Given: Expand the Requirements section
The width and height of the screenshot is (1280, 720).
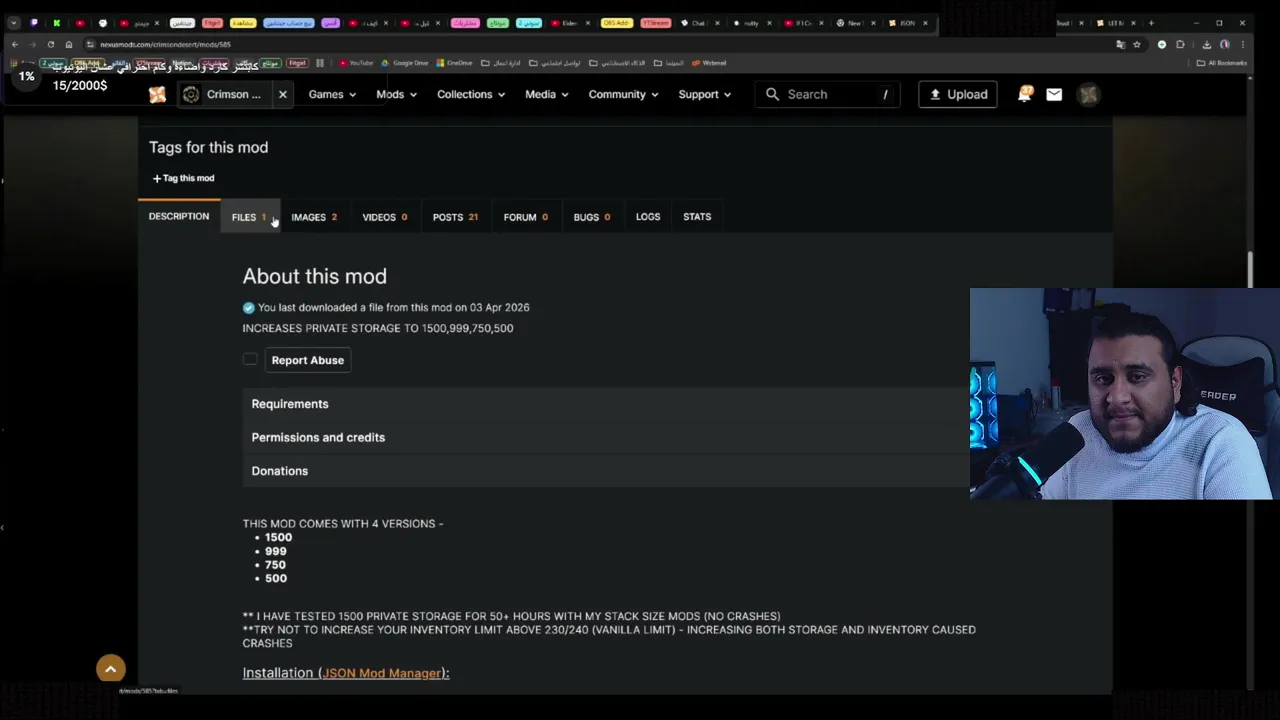Looking at the screenshot, I should coord(606,404).
